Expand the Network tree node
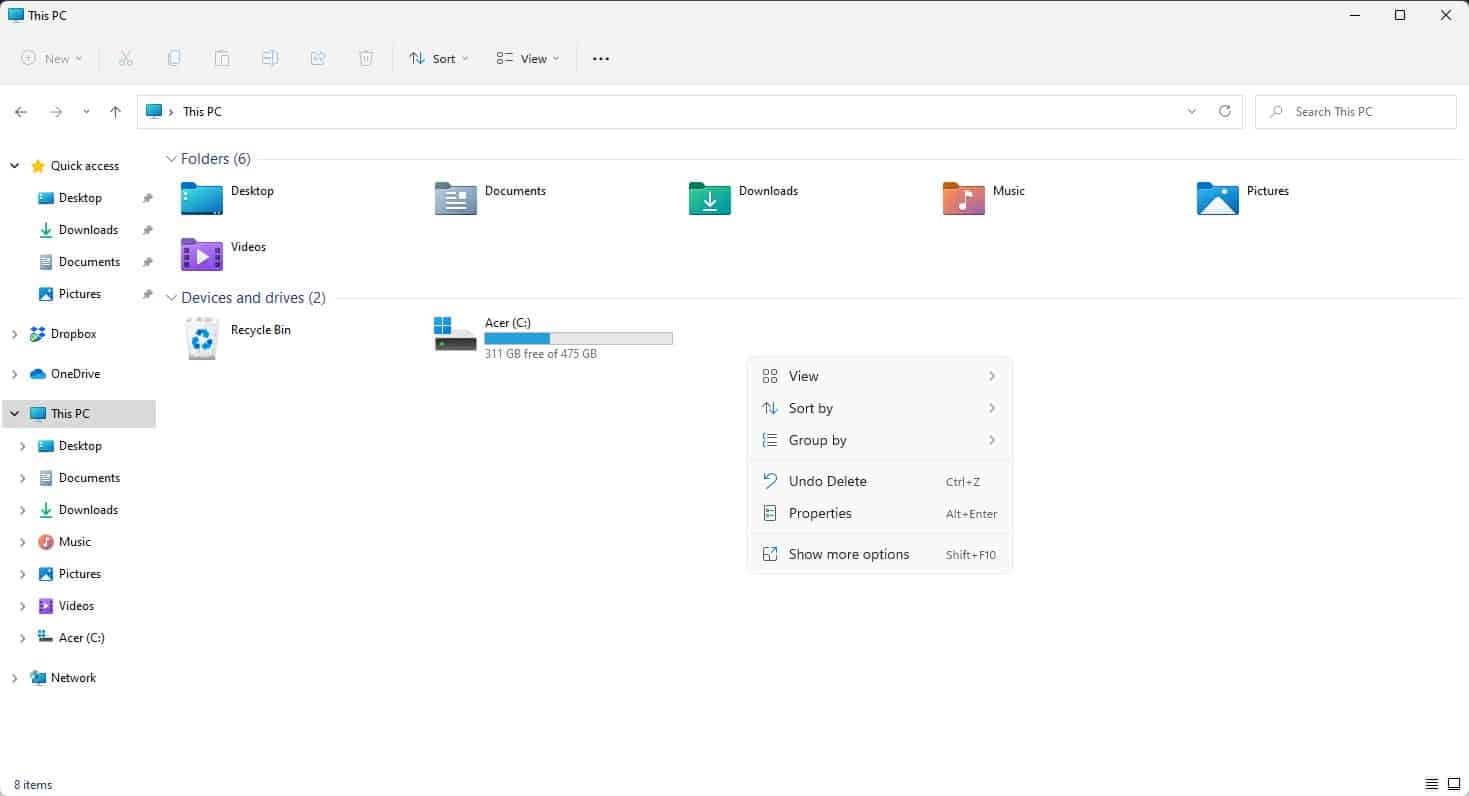 pyautogui.click(x=14, y=678)
